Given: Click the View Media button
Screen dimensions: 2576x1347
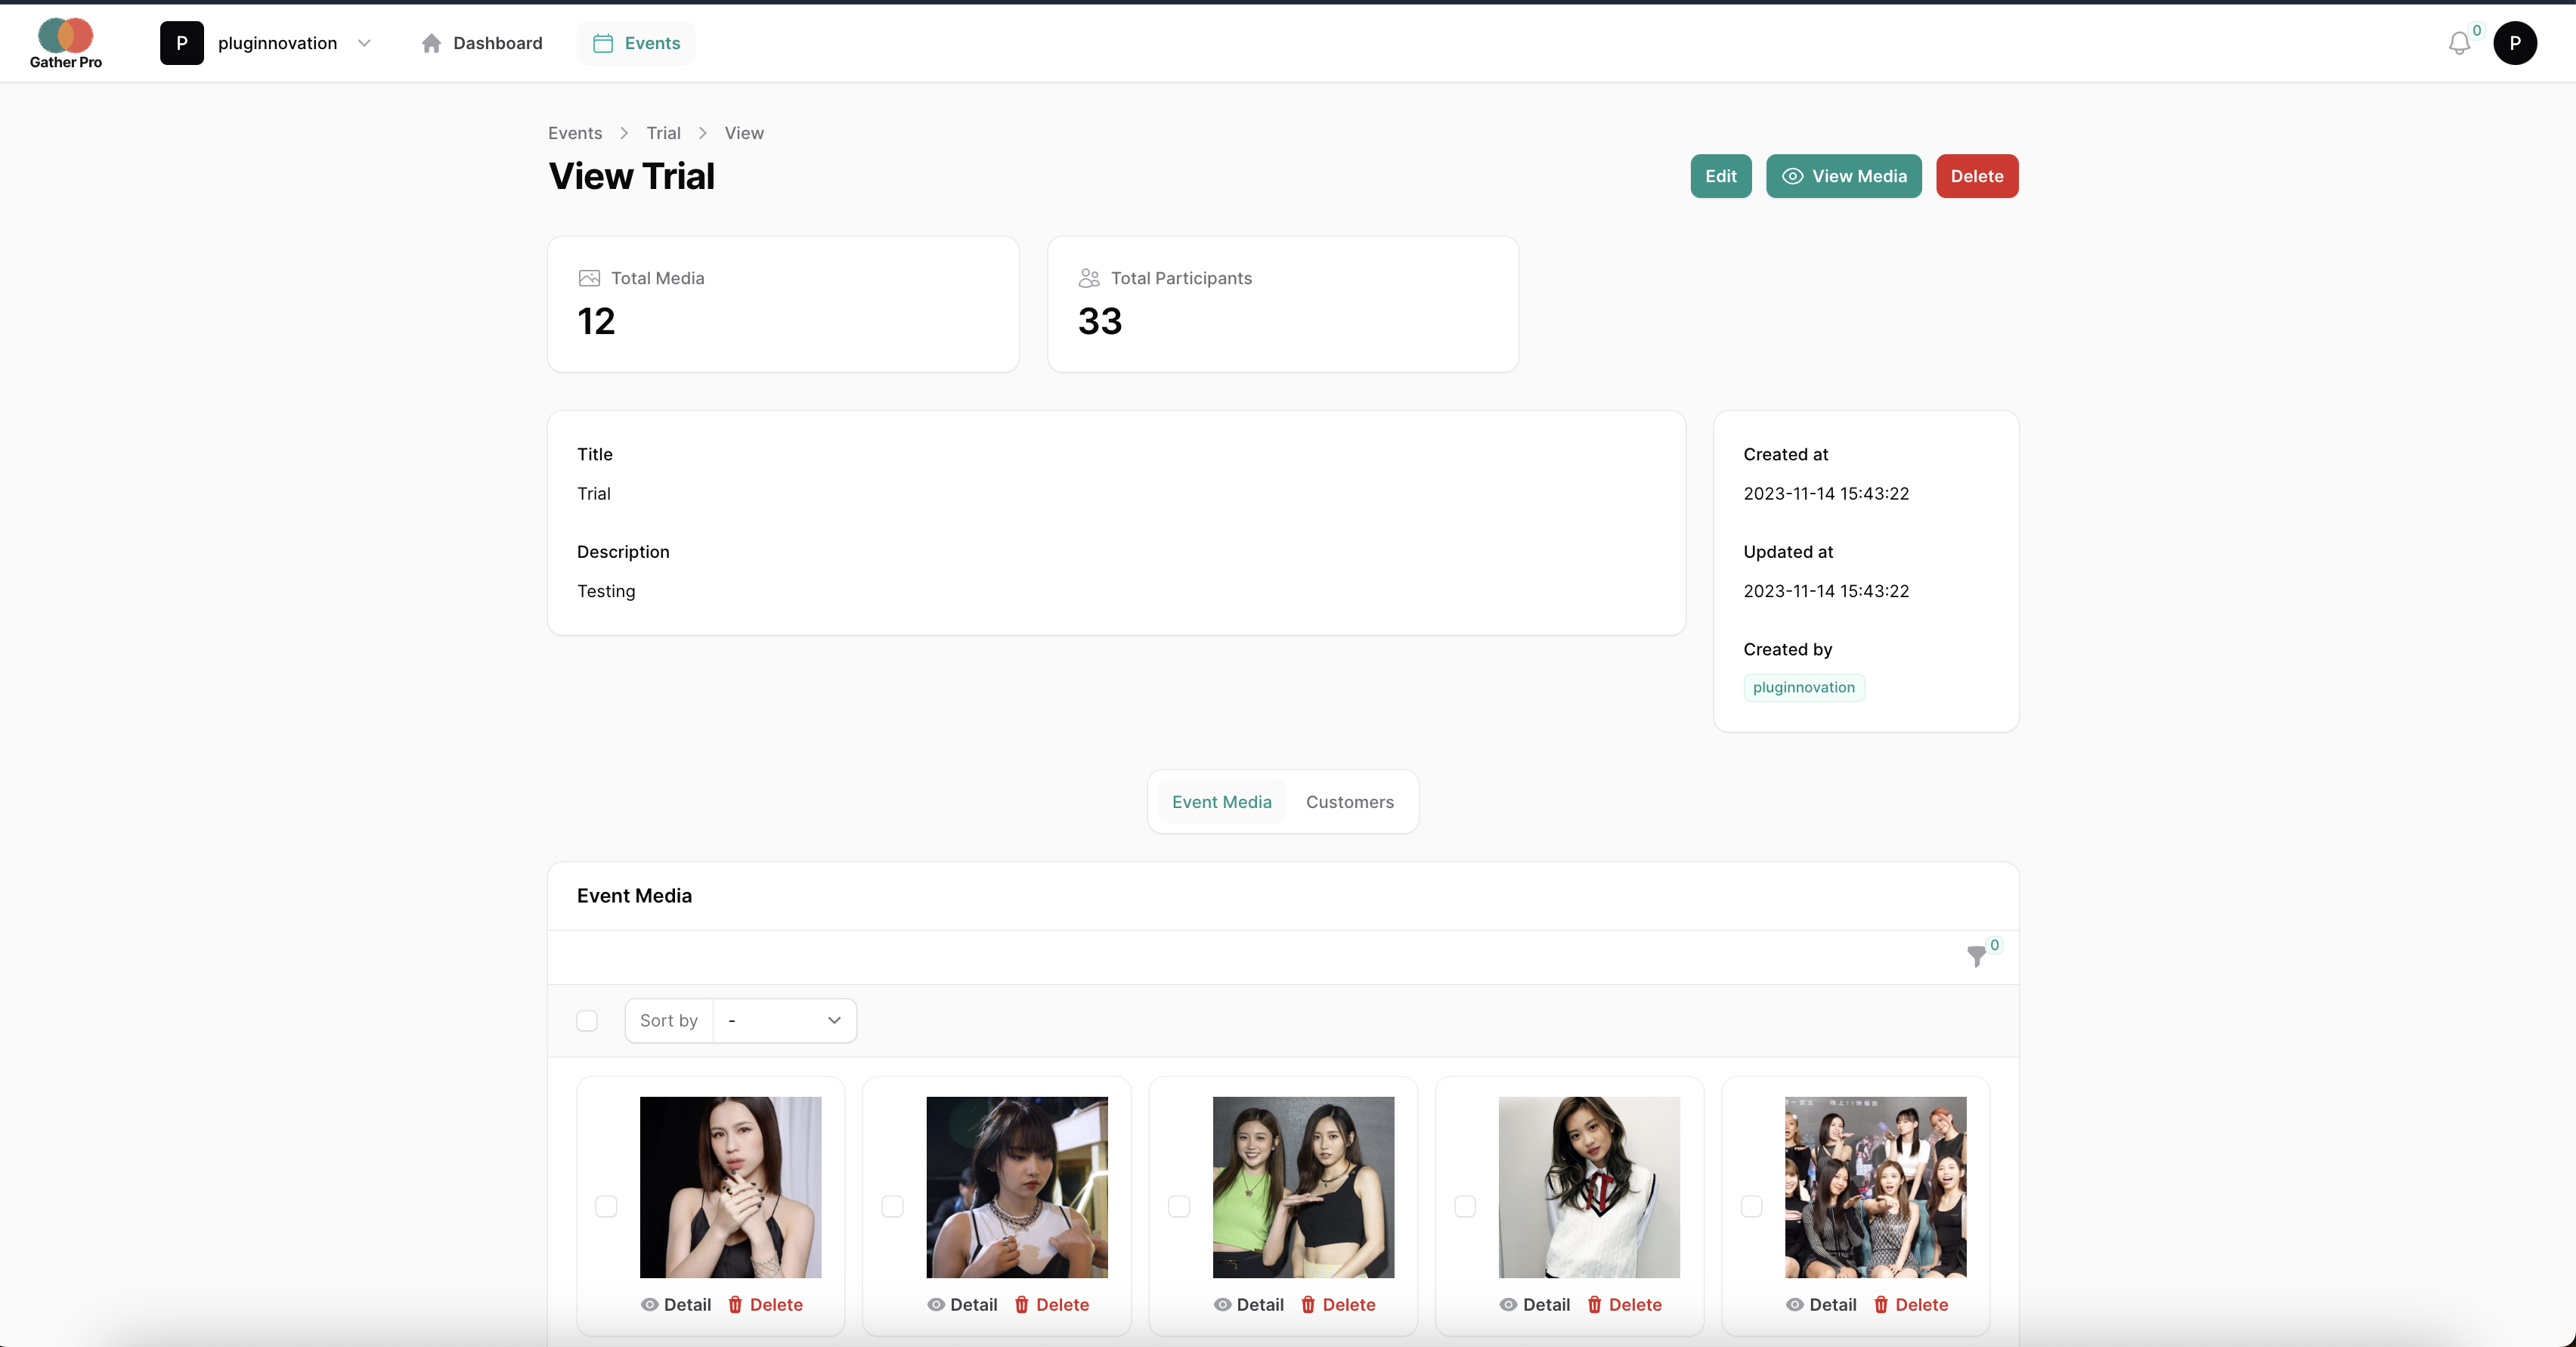Looking at the screenshot, I should (x=1843, y=176).
